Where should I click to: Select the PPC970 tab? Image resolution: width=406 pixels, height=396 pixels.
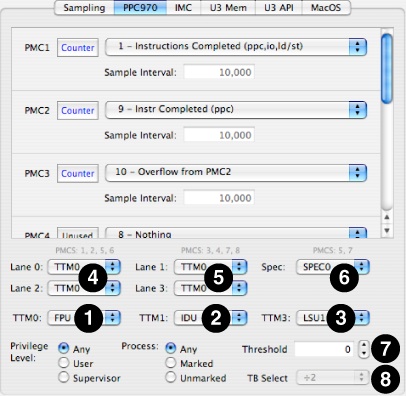pyautogui.click(x=140, y=8)
